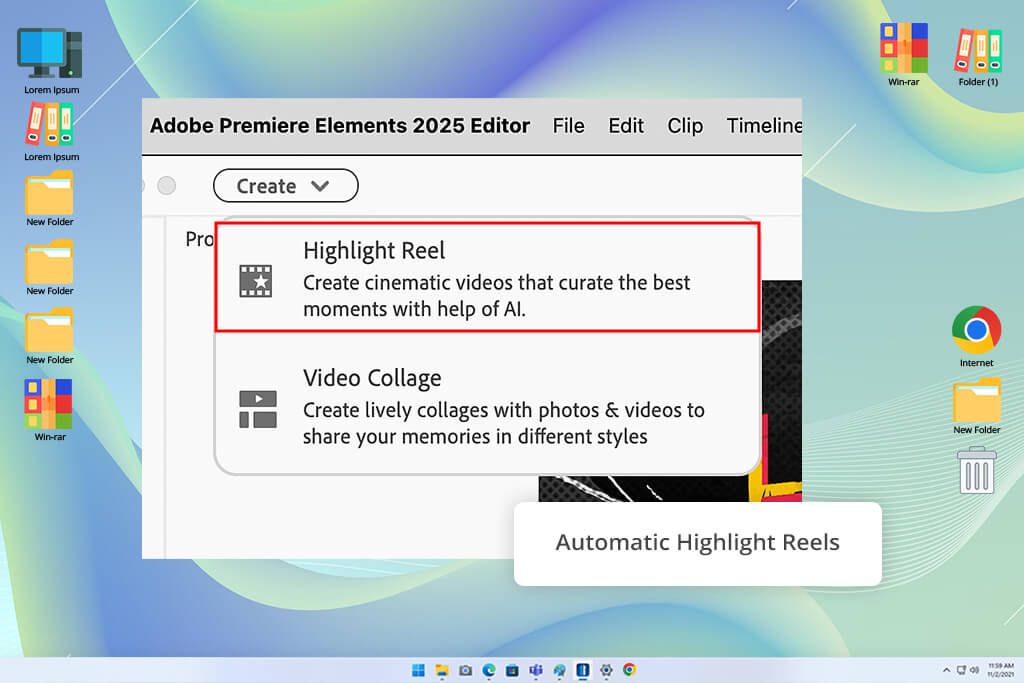Screen dimensions: 1024x683
Task: Launch Microsoft Edge from the taskbar
Action: pos(488,670)
